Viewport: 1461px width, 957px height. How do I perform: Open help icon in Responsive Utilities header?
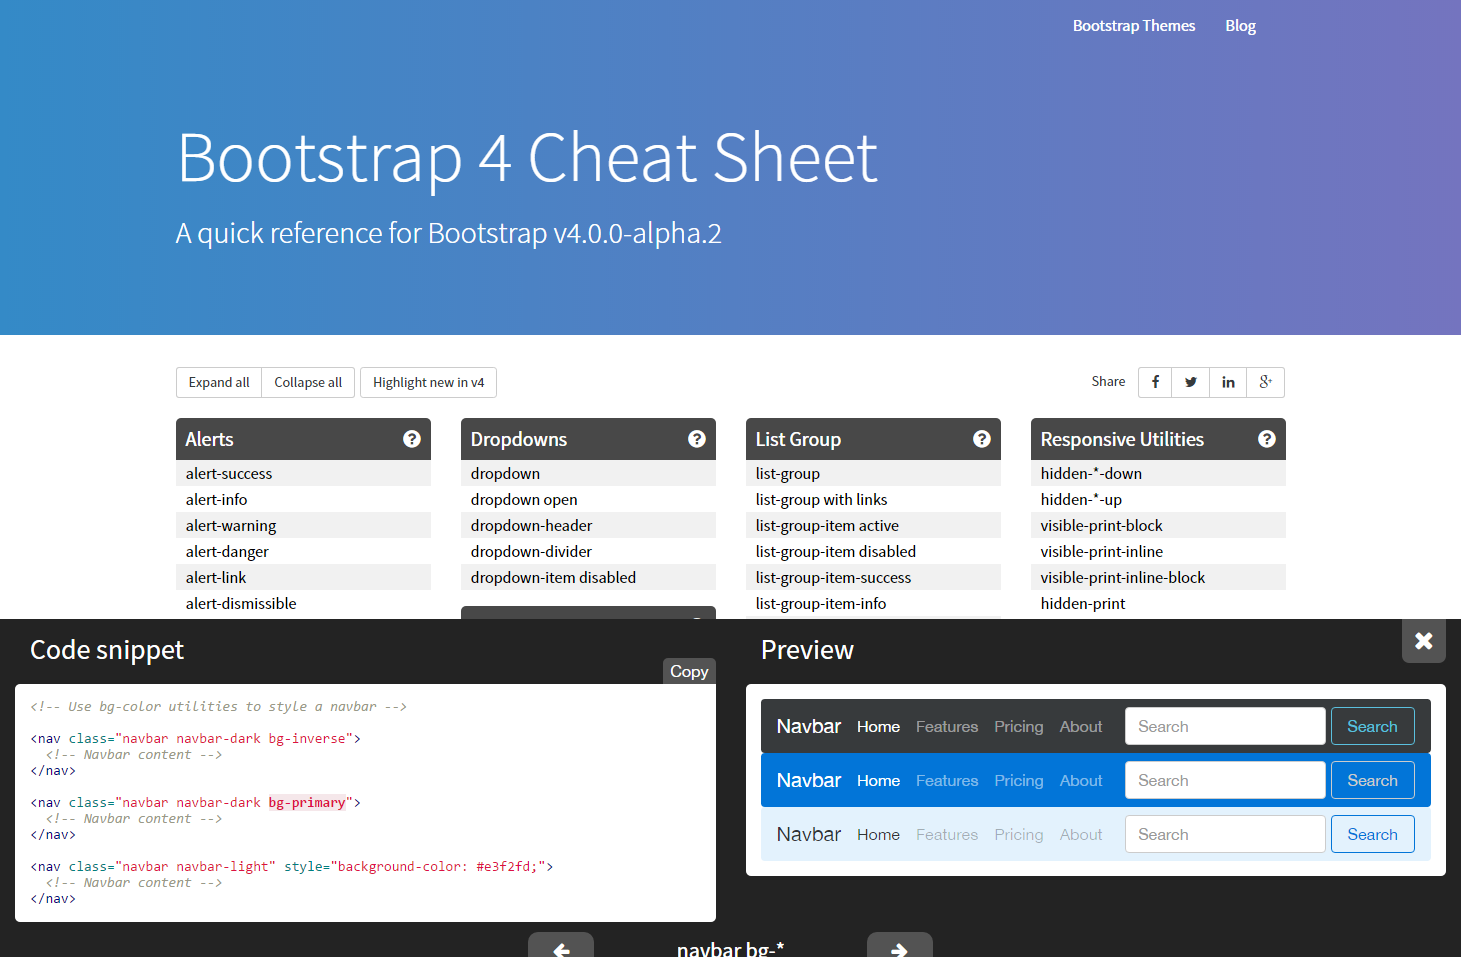coord(1267,439)
